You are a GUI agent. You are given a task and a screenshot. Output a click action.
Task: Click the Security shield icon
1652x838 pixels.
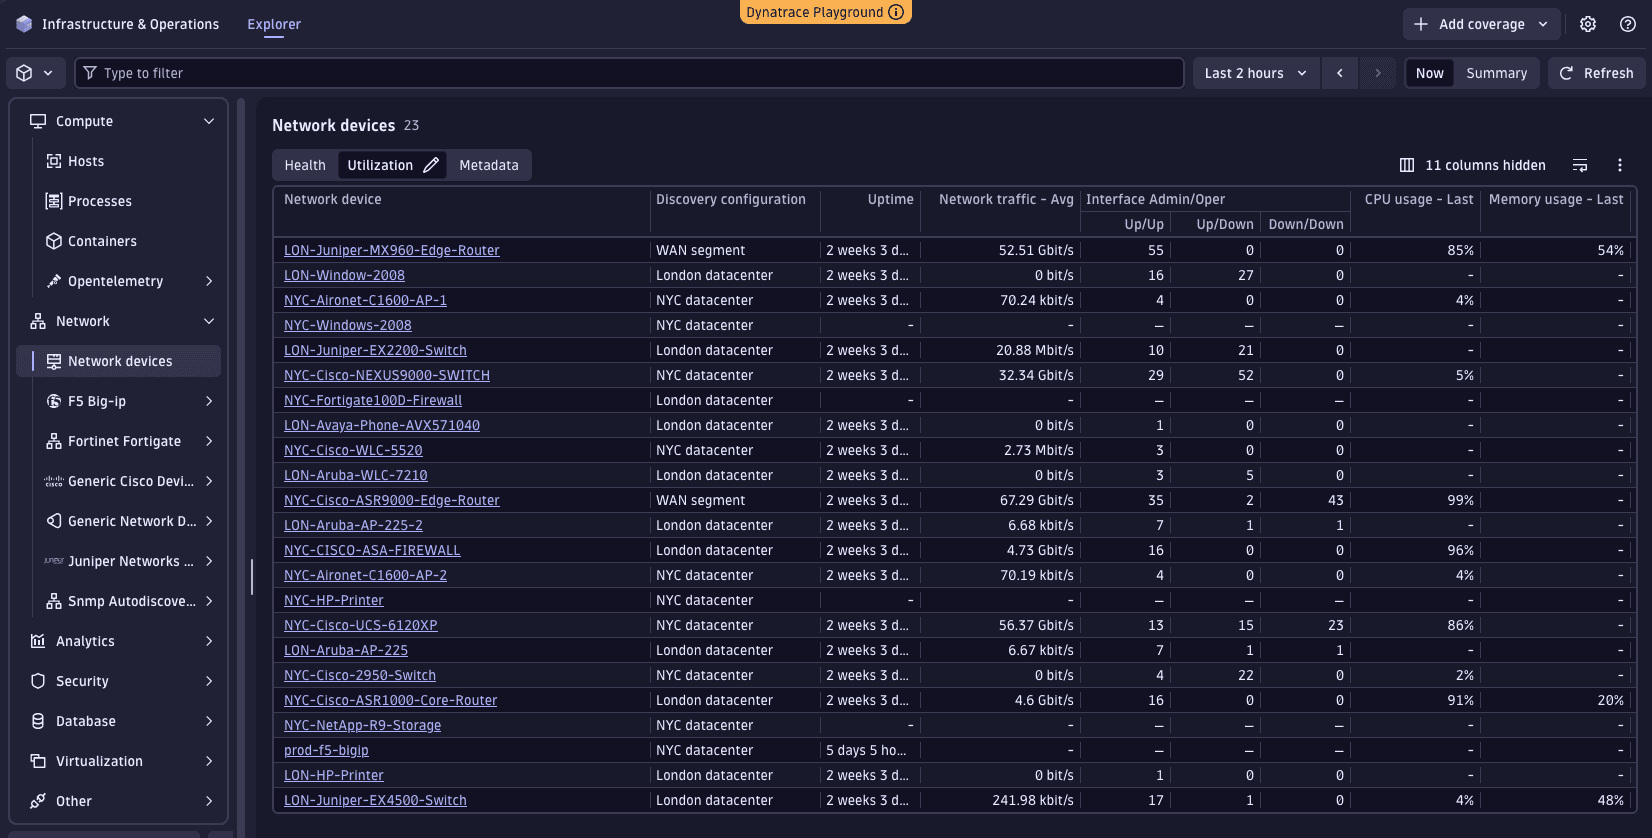click(x=38, y=681)
